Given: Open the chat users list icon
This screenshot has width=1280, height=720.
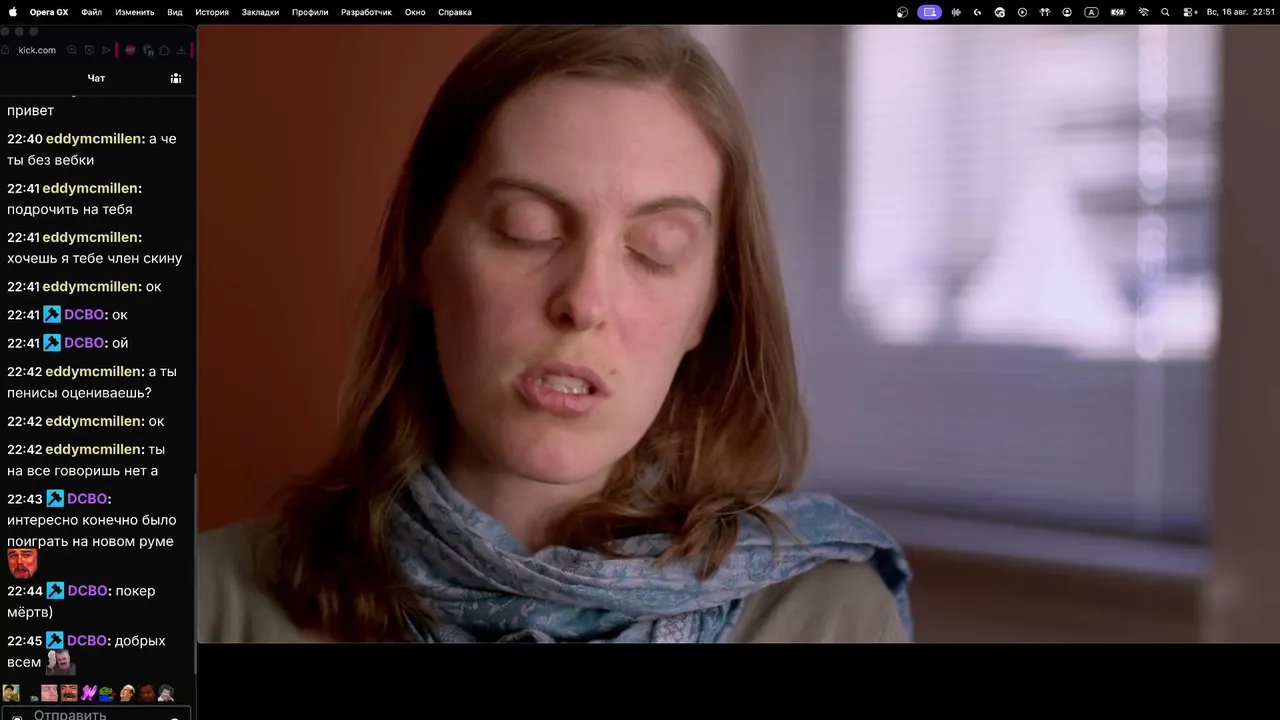Looking at the screenshot, I should 176,78.
